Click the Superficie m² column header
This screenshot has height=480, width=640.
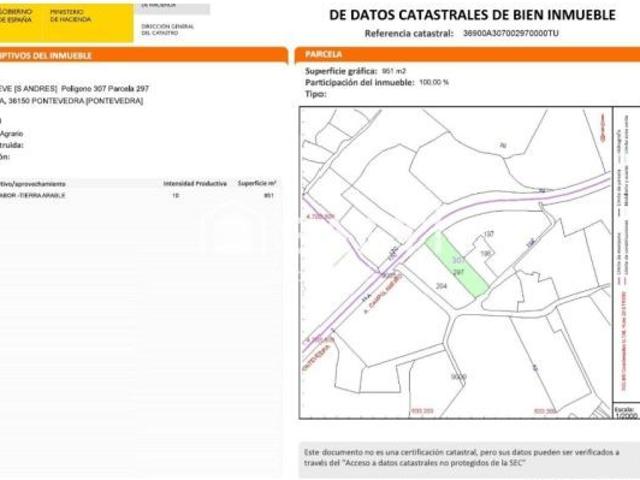point(257,184)
